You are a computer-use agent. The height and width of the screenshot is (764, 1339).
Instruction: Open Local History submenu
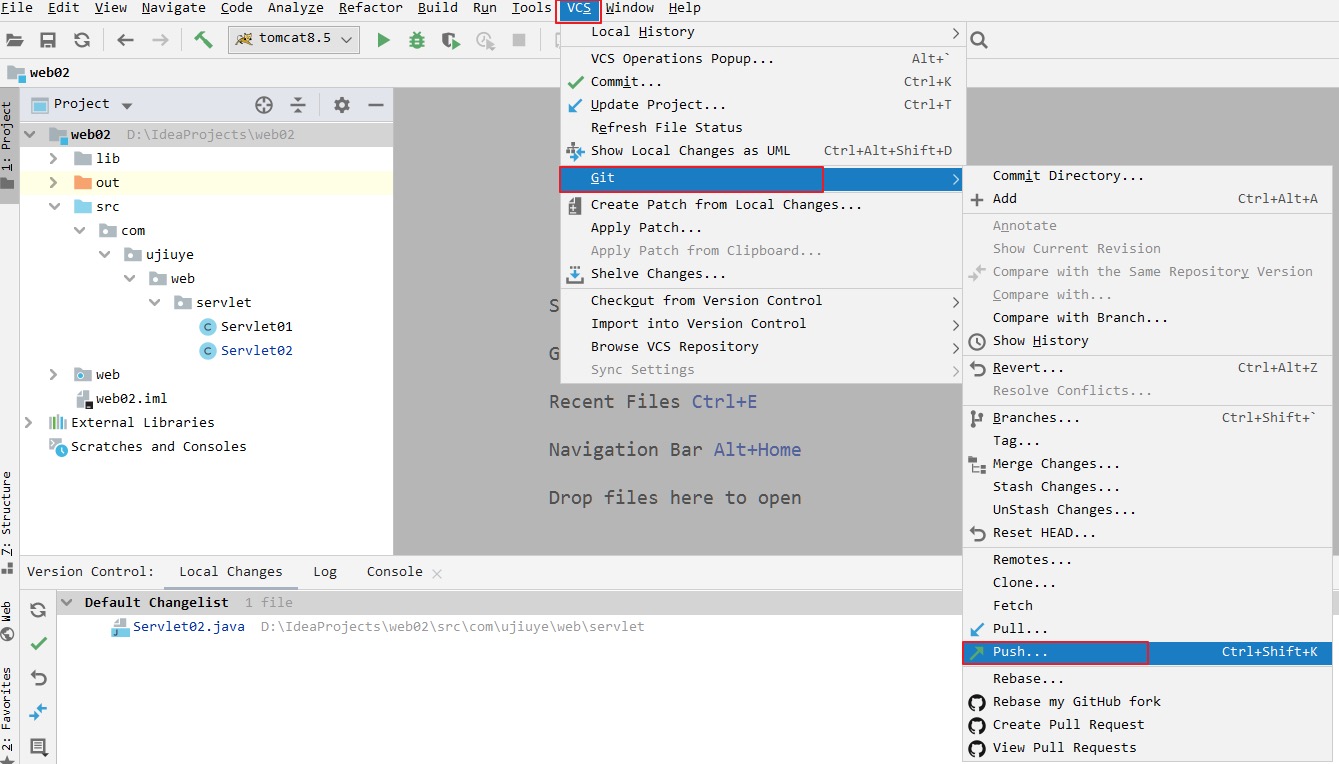(763, 32)
